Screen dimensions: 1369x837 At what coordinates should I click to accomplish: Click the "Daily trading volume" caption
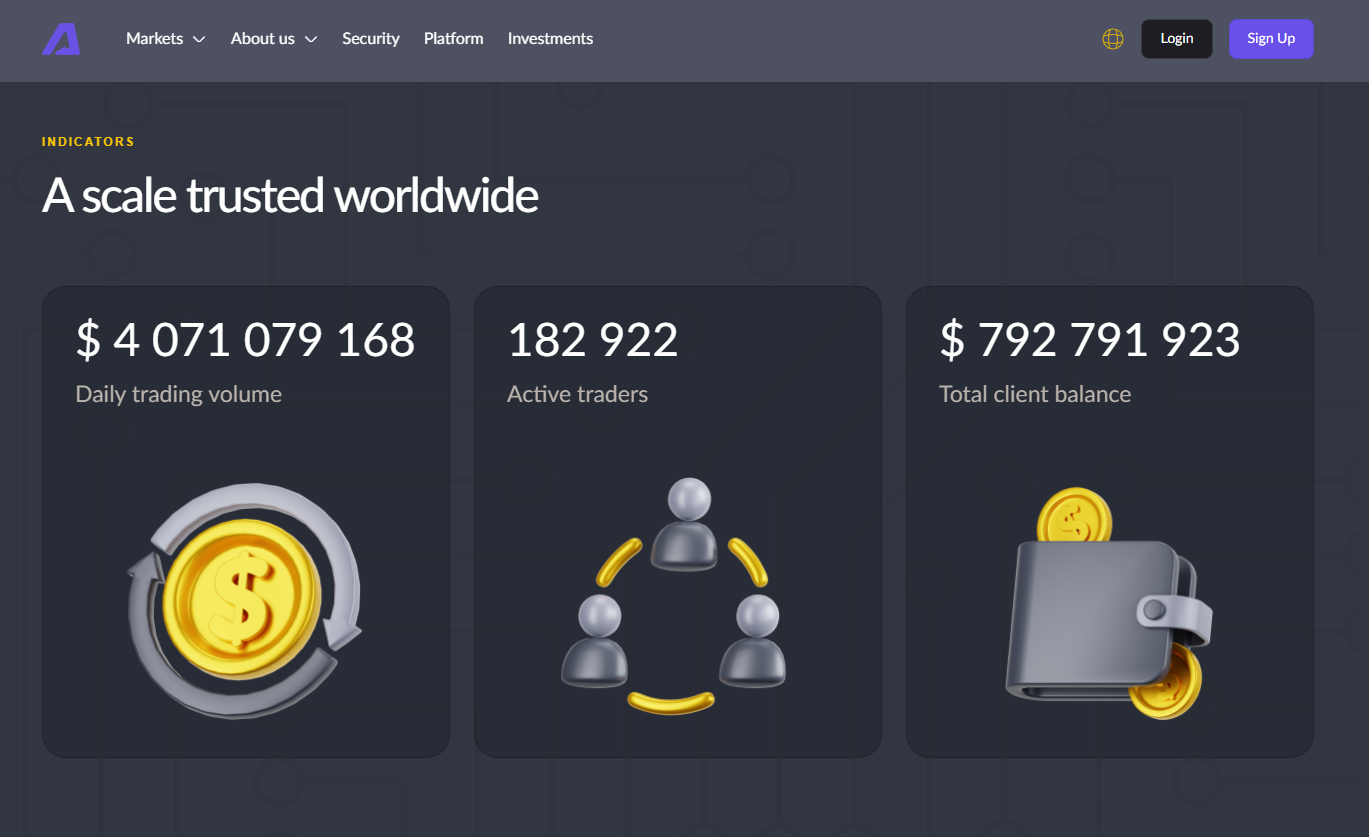[x=178, y=394]
